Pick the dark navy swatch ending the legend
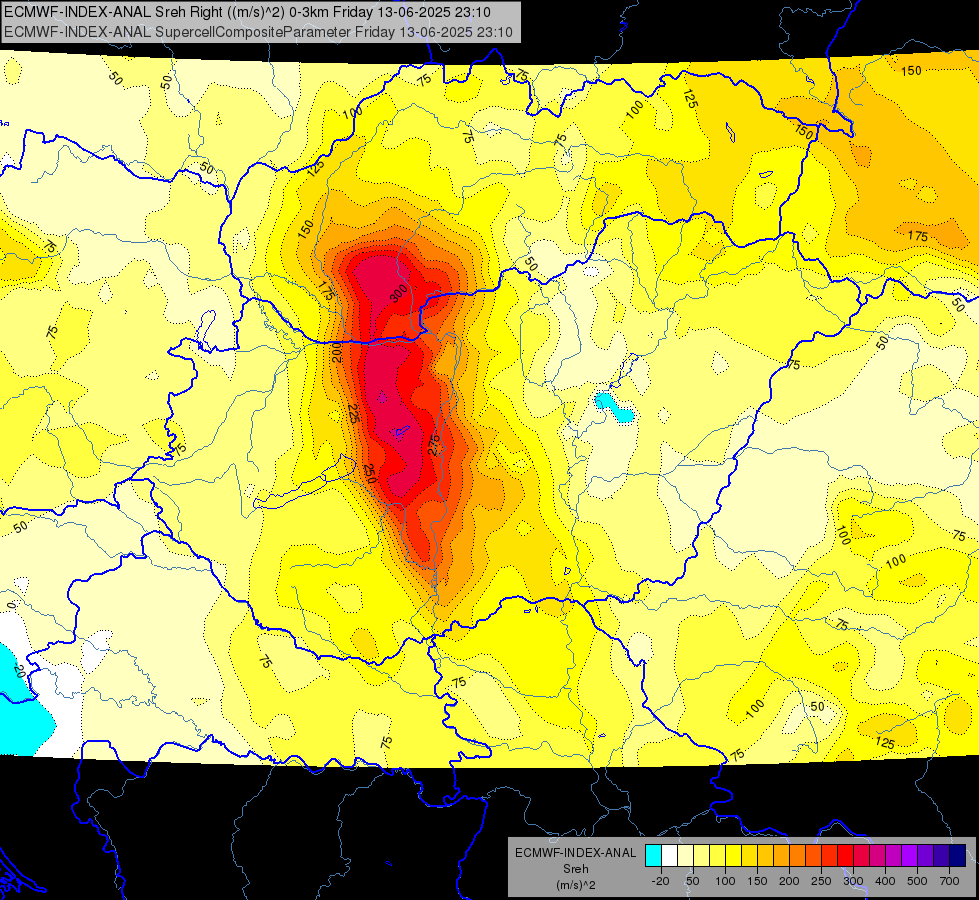979x900 pixels. tap(958, 856)
